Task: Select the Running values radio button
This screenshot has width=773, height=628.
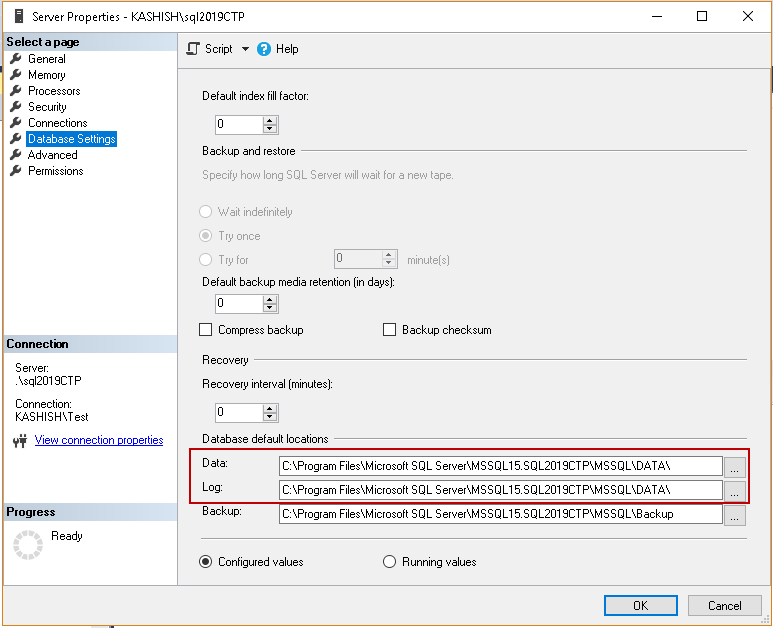Action: pyautogui.click(x=390, y=562)
